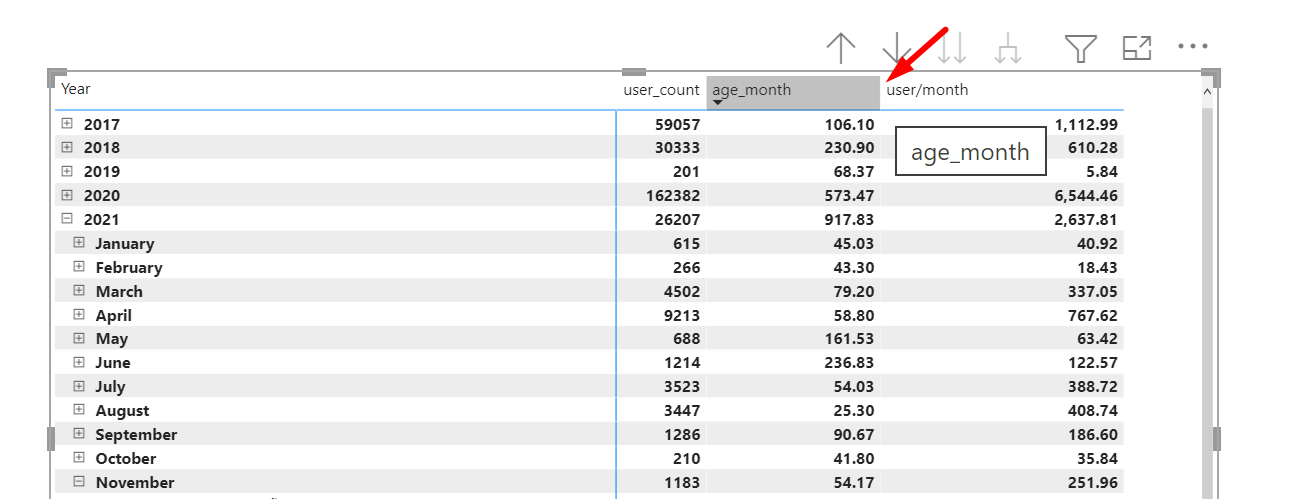Expand the 2018 year row
This screenshot has height=499, width=1311.
pyautogui.click(x=67, y=147)
